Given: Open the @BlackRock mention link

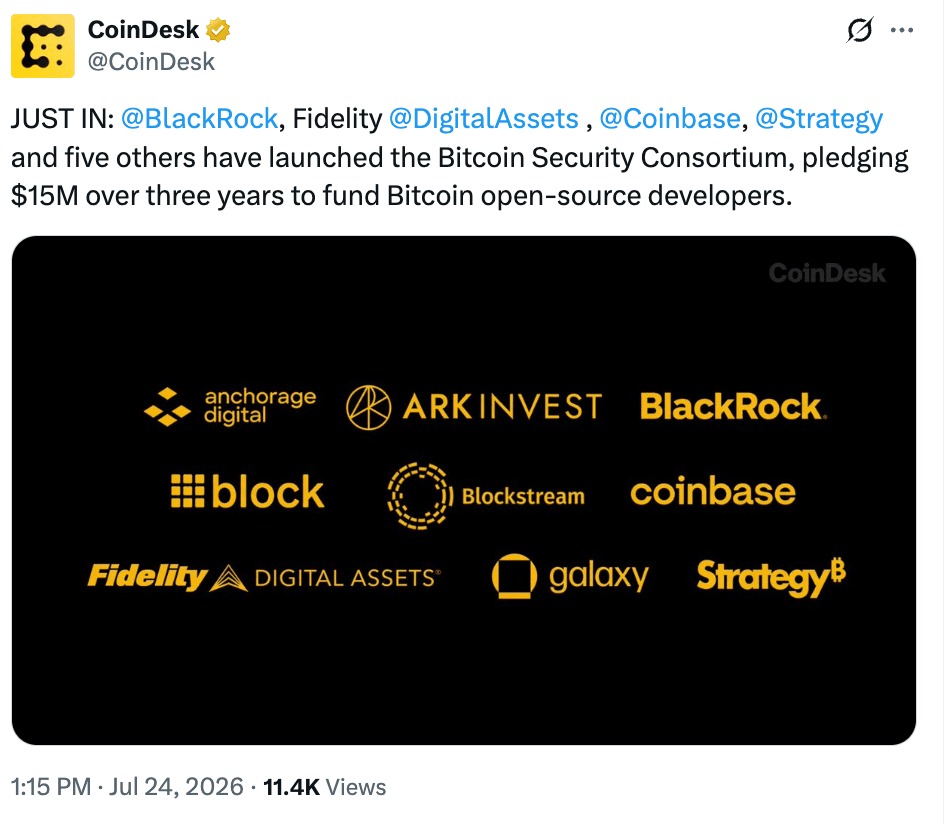Looking at the screenshot, I should [x=199, y=119].
